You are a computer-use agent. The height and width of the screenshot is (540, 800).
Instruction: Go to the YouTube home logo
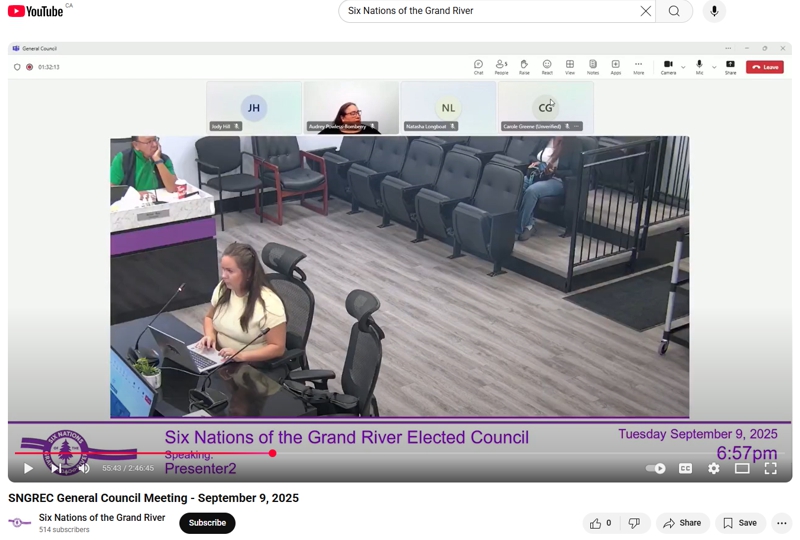pos(35,11)
